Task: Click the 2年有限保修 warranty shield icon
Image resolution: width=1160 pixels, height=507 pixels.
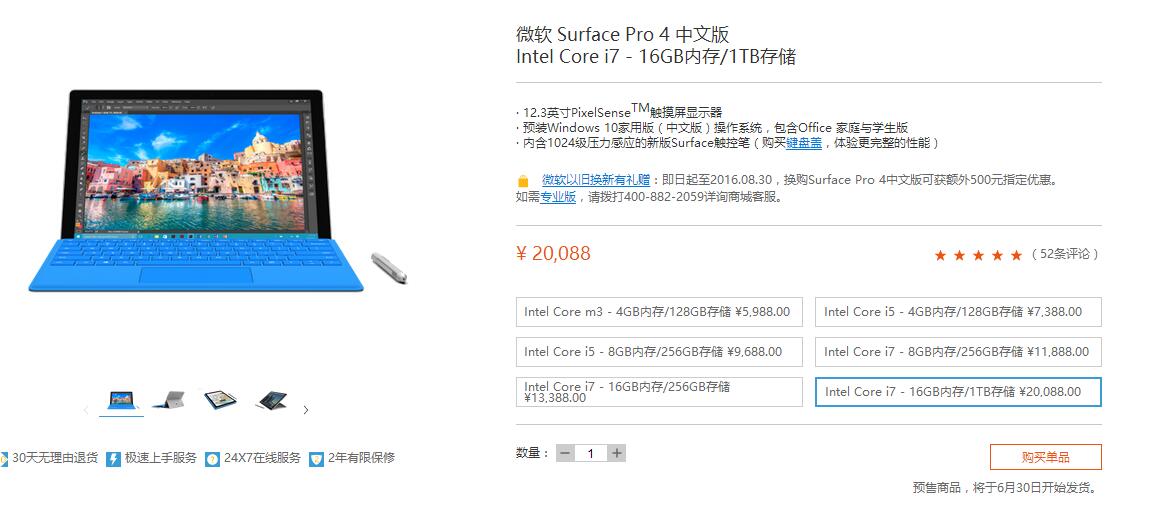Action: (317, 459)
